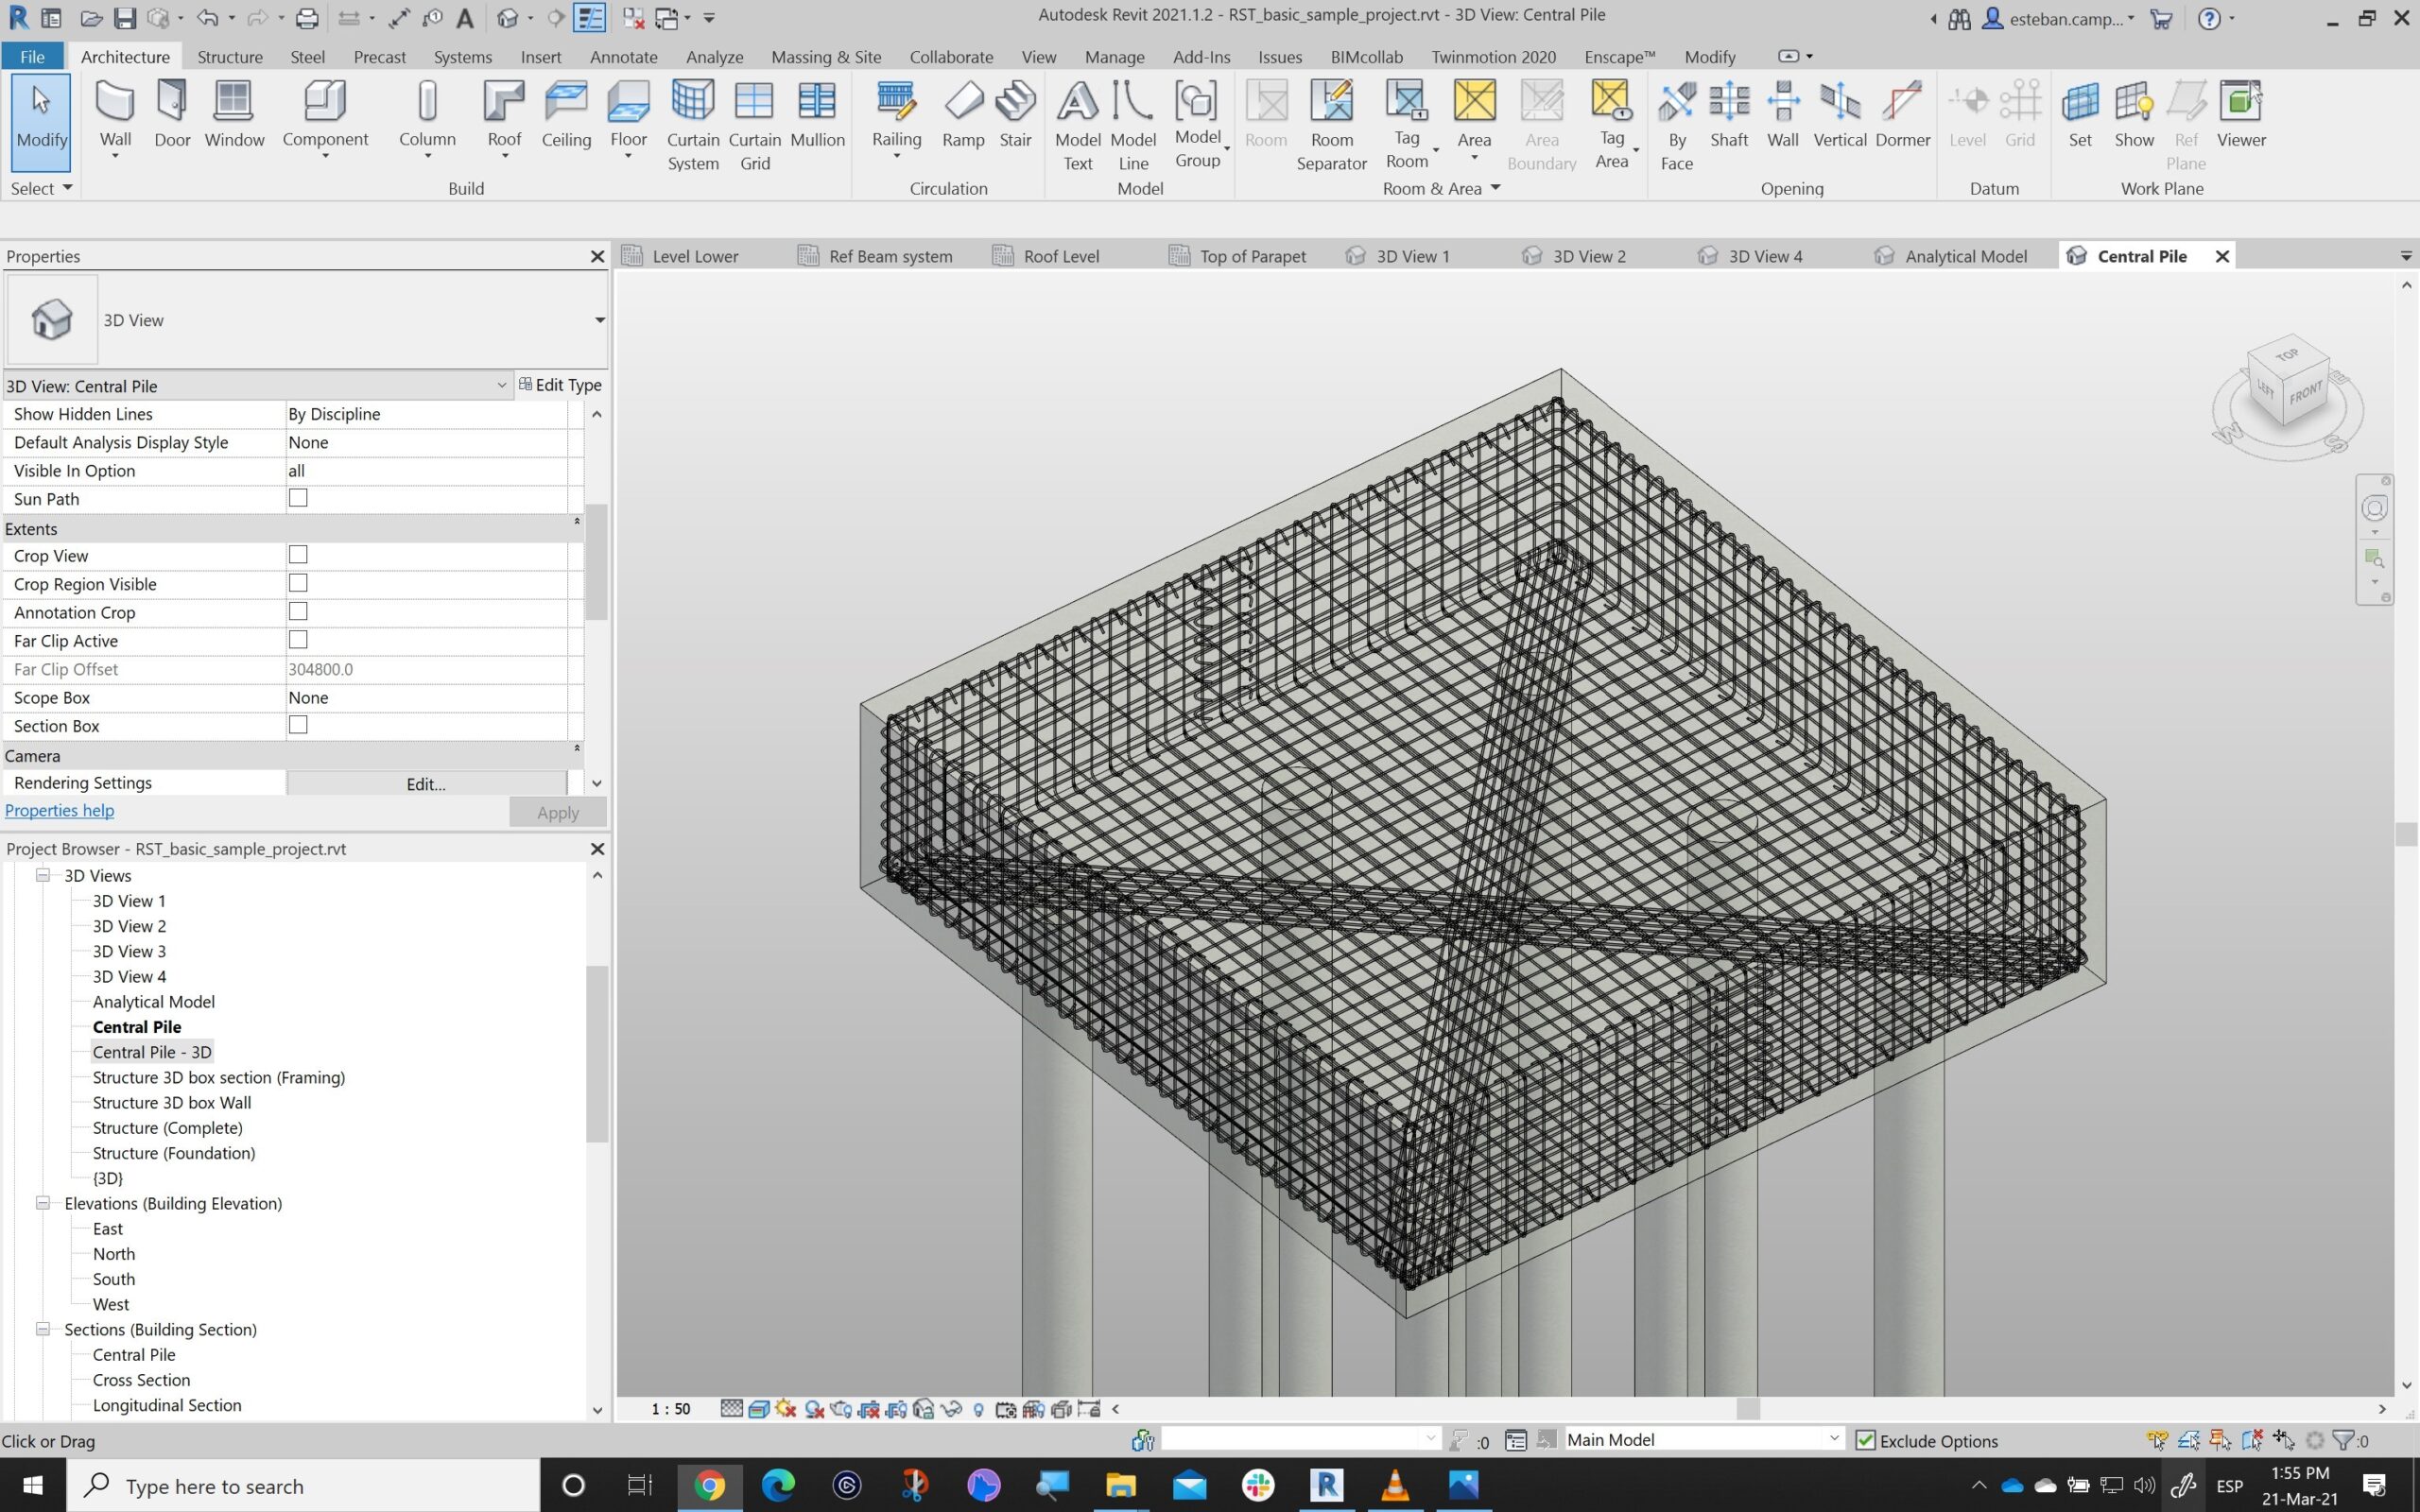Collapse Elevations (Building Elevation) node
This screenshot has height=1512, width=2420.
(x=43, y=1203)
